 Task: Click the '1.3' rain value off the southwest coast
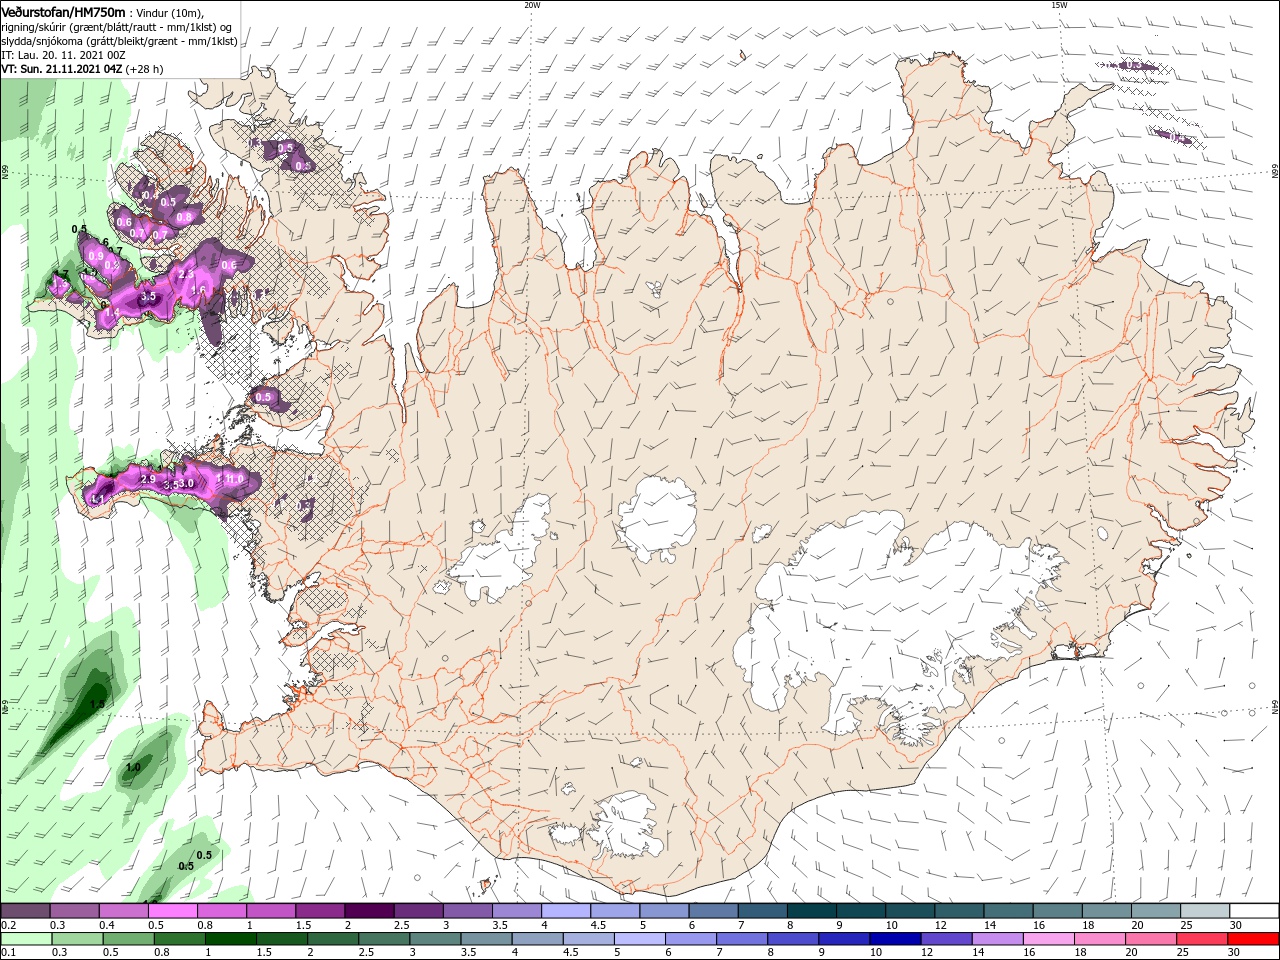coord(97,704)
